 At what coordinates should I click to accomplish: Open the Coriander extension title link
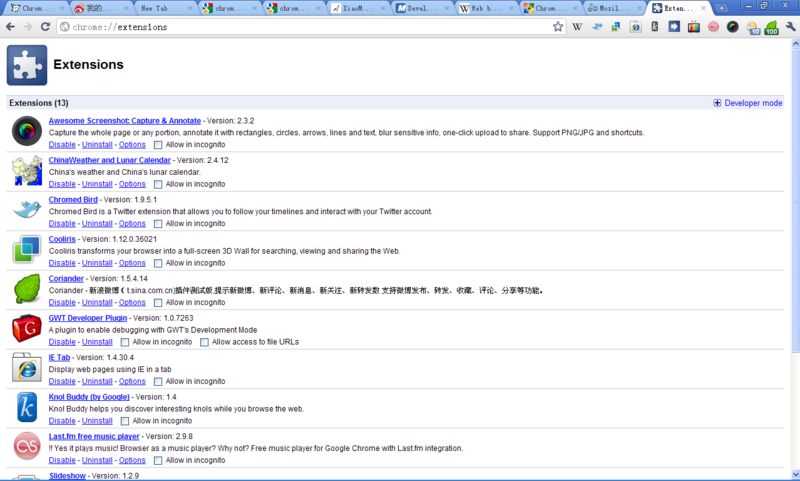tap(66, 279)
